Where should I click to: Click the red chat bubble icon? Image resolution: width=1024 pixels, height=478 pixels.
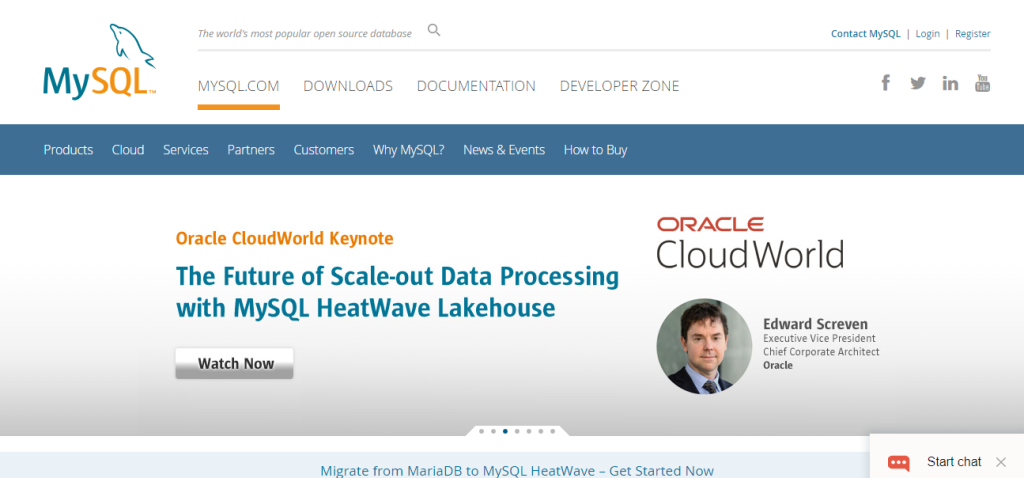pyautogui.click(x=899, y=462)
